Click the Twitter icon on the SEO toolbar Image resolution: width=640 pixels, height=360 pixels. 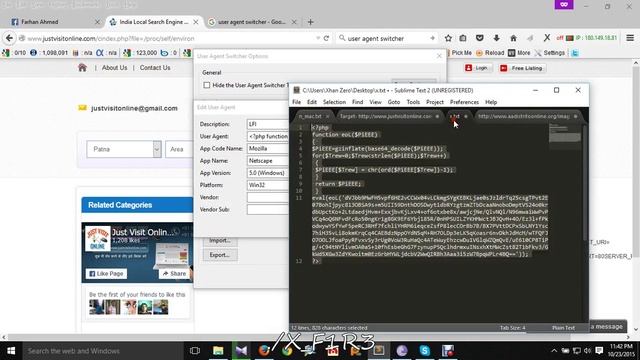coord(575,53)
